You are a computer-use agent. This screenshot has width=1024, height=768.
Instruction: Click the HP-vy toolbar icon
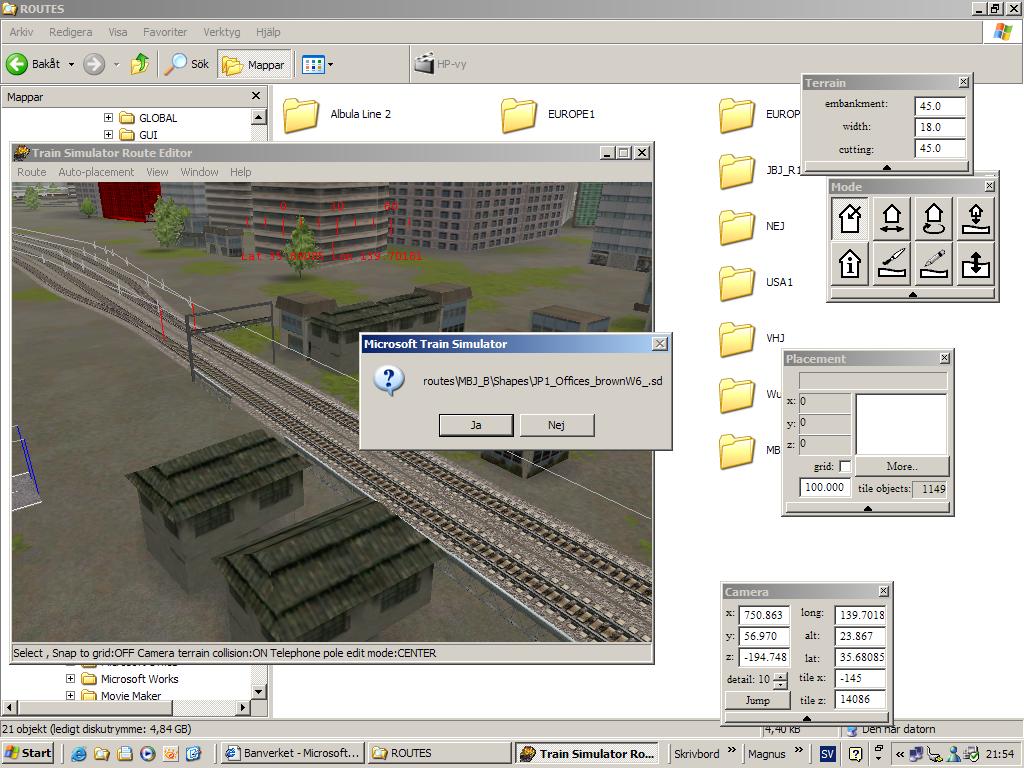424,63
